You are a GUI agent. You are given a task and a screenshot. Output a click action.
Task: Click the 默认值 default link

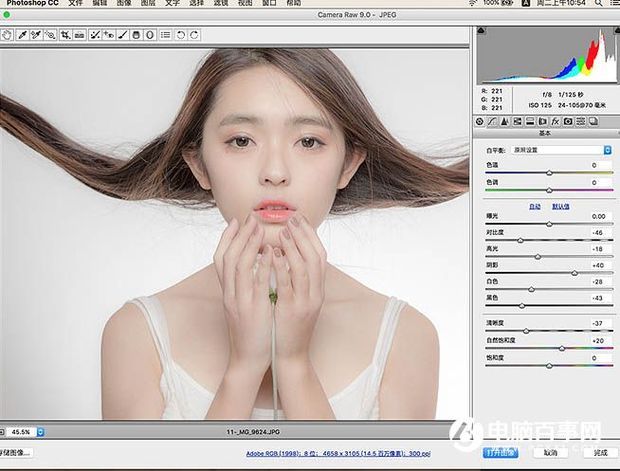(x=560, y=206)
